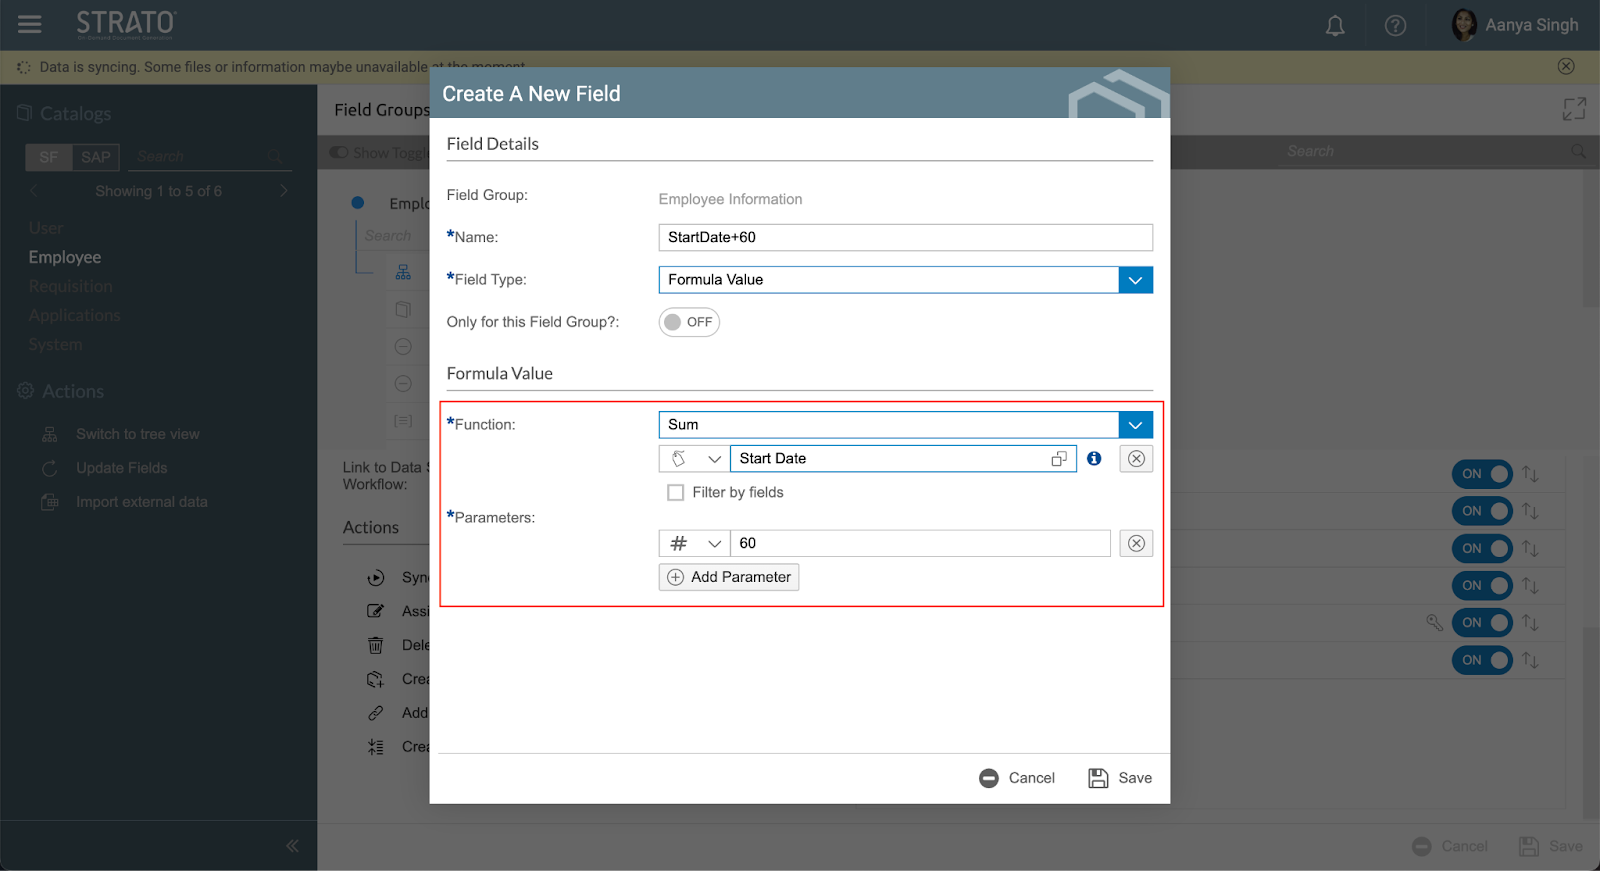This screenshot has height=871, width=1600.
Task: Open the hamburger main menu
Action: 30,24
